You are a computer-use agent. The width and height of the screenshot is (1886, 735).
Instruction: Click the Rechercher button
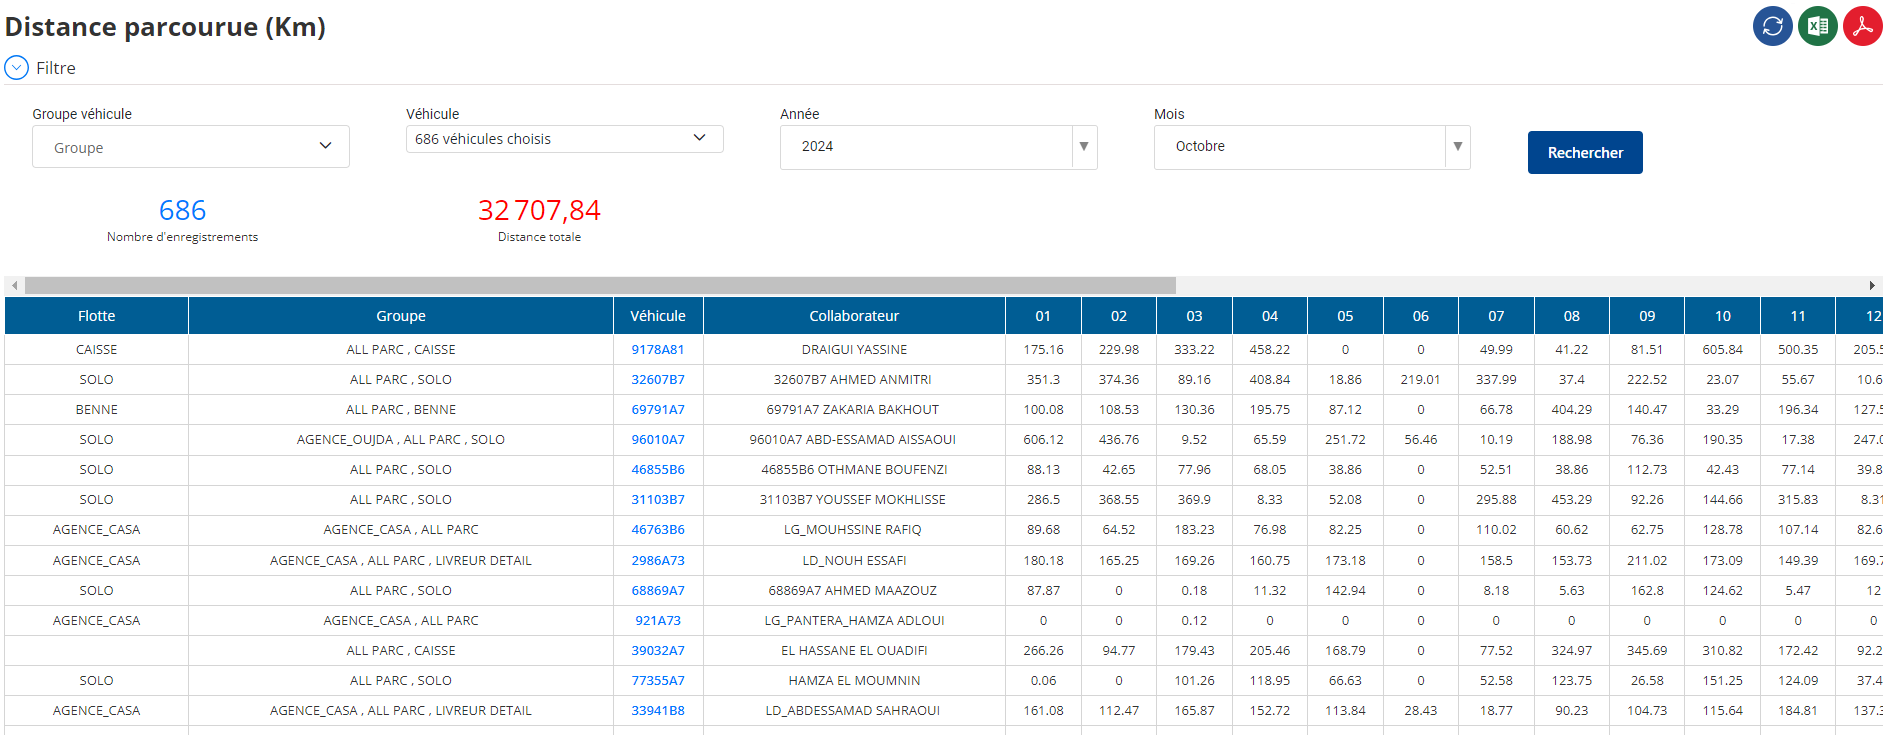[x=1585, y=153]
